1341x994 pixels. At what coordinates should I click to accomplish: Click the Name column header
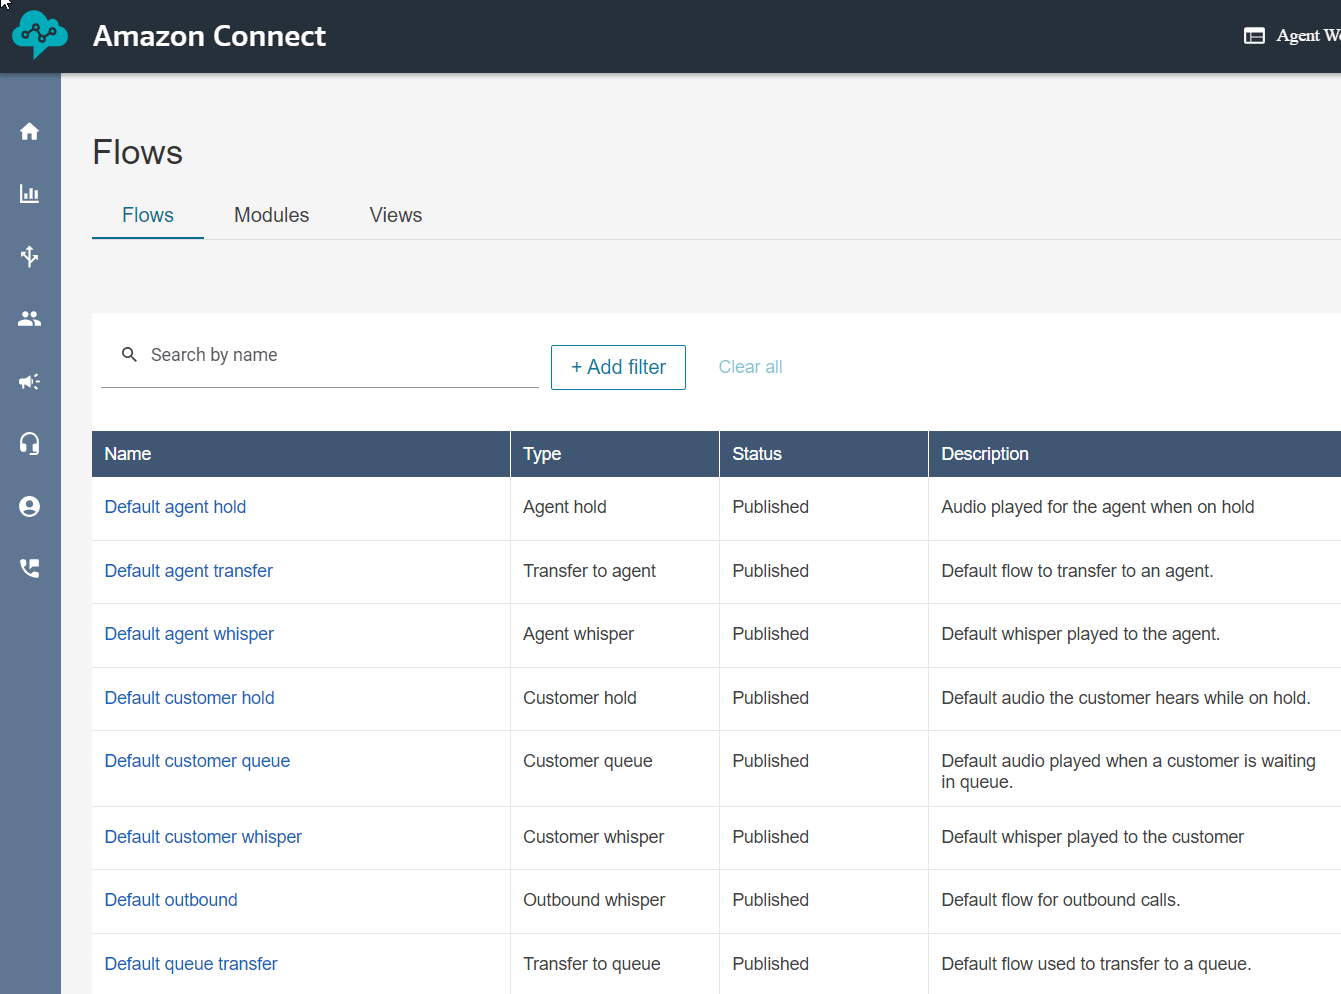(301, 454)
